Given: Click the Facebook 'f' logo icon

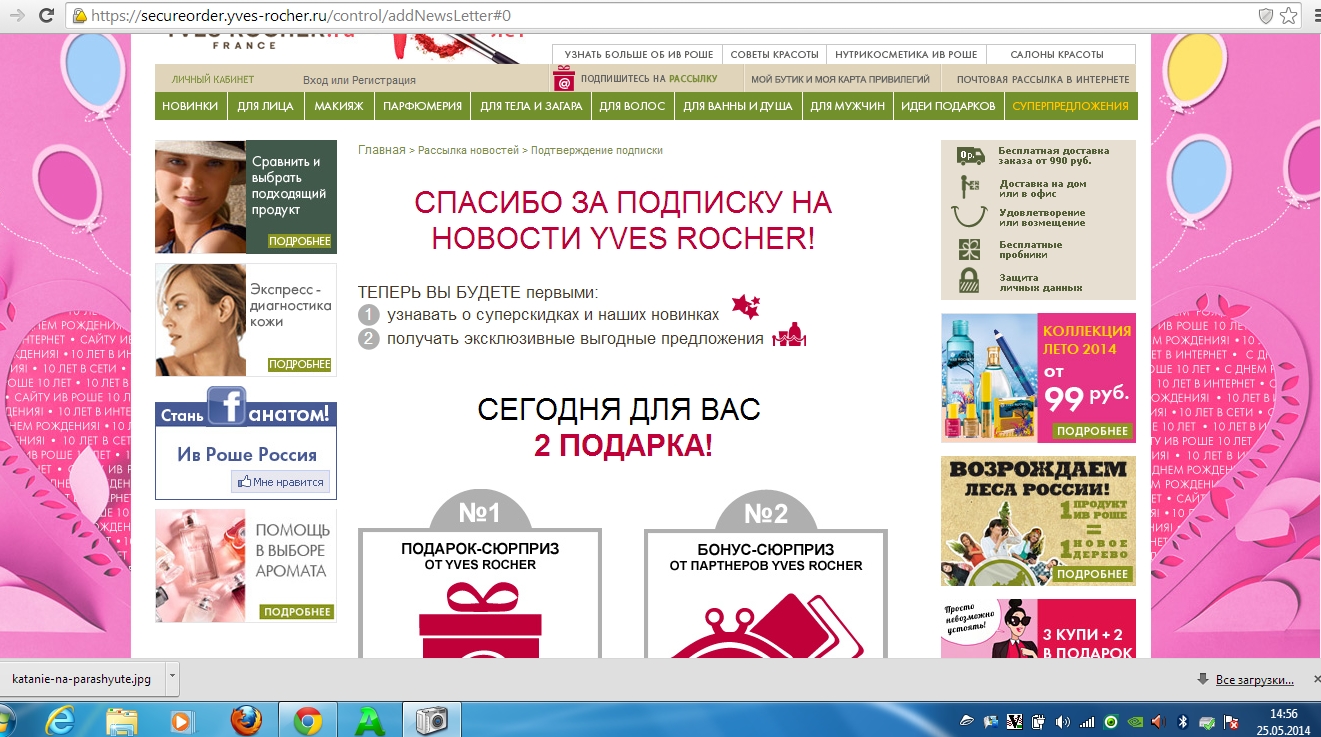Looking at the screenshot, I should [226, 406].
